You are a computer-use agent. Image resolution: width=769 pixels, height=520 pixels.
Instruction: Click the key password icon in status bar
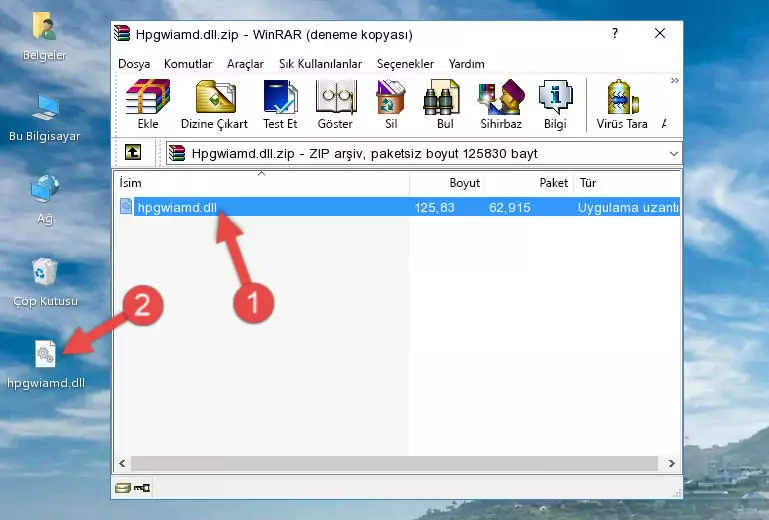point(142,488)
